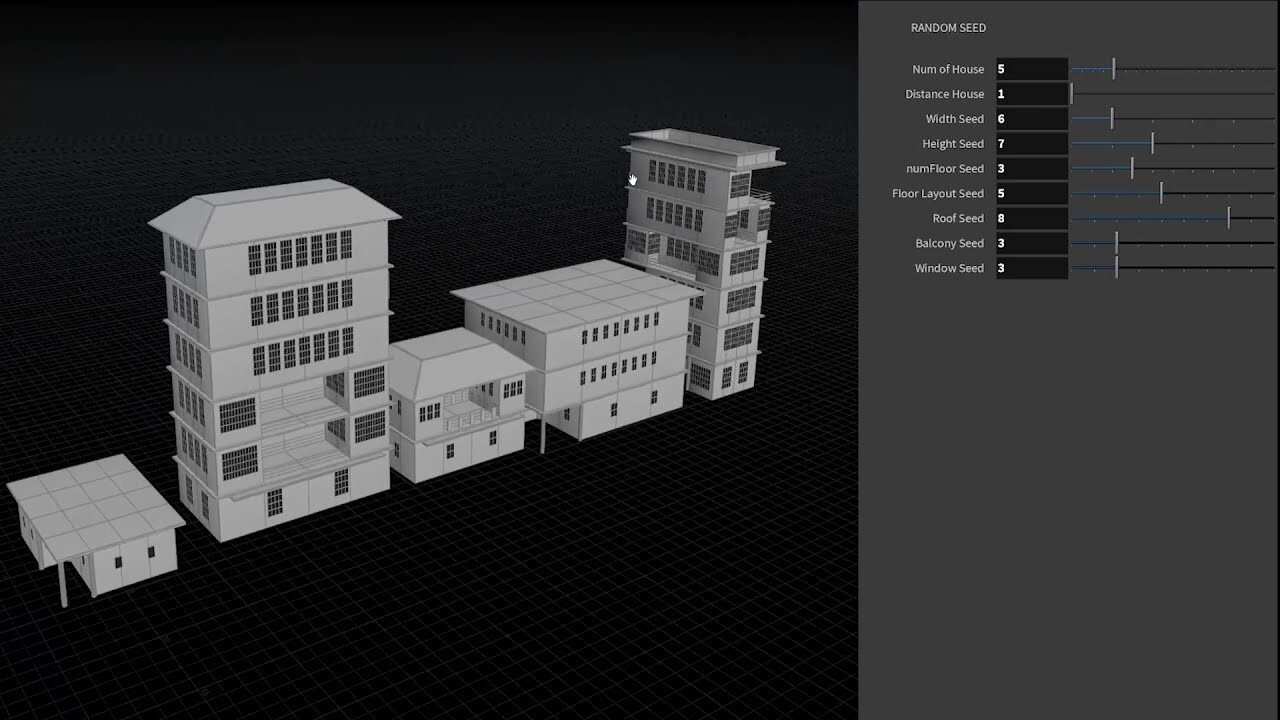
Task: Select the Distance House value field
Action: 1030,93
